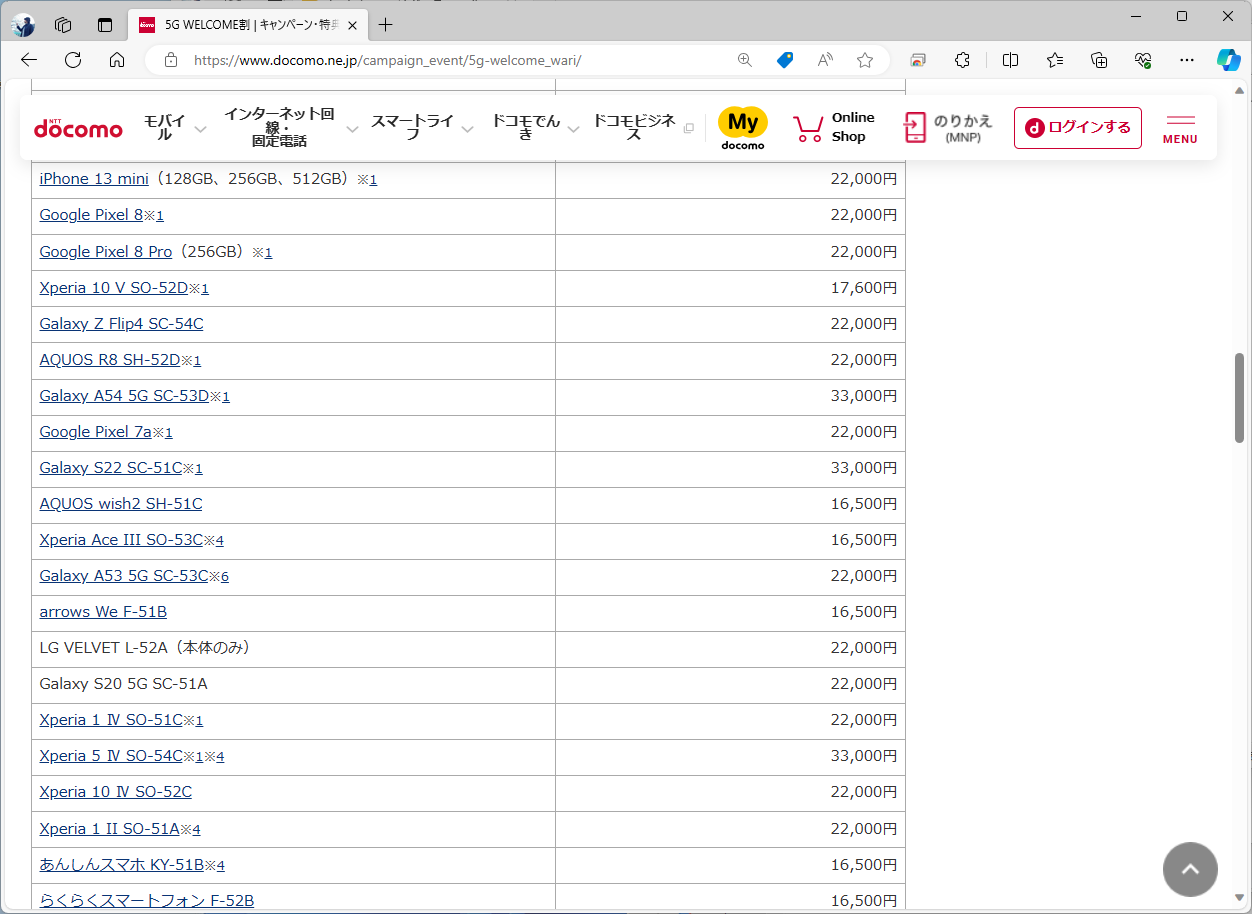Open Xperia 1 II SO-51A link
Viewport: 1252px width, 914px height.
click(109, 829)
